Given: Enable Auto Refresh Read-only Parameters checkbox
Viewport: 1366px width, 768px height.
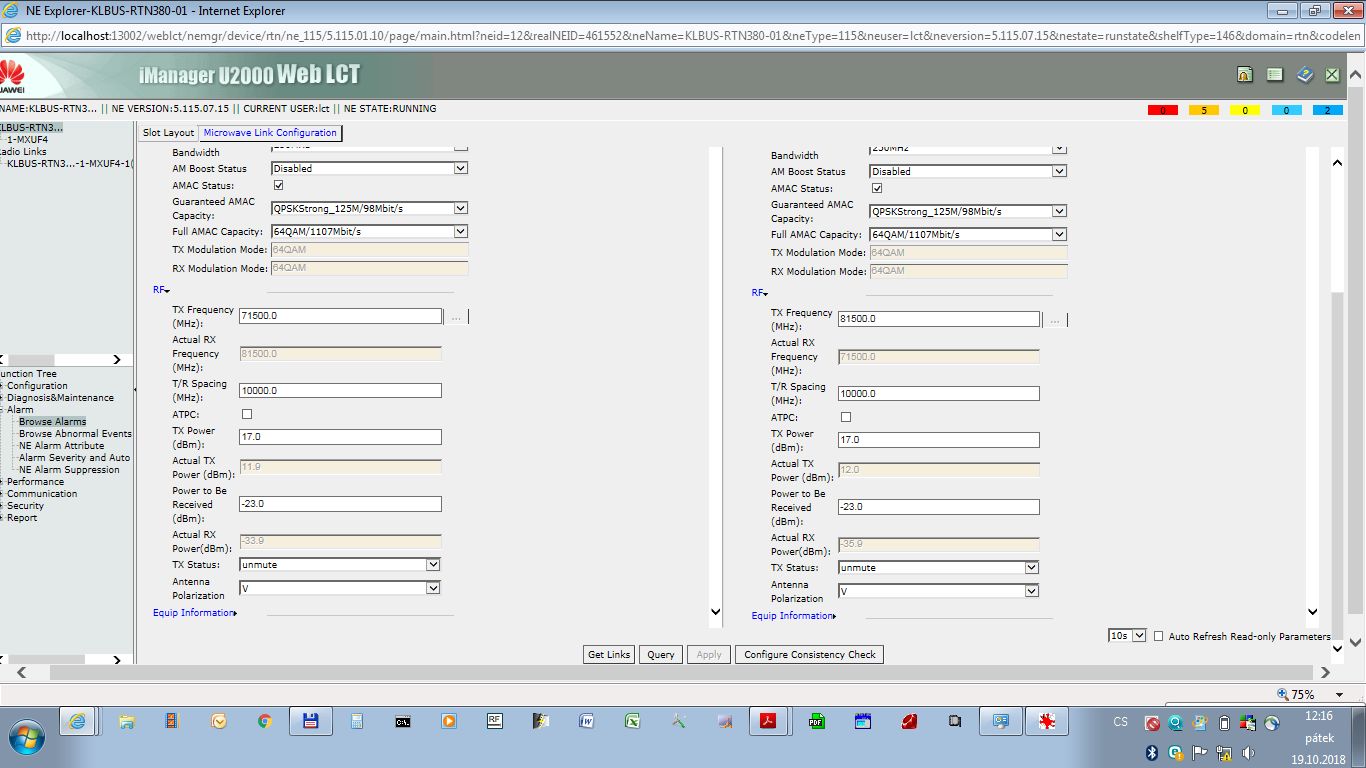Looking at the screenshot, I should click(1159, 636).
